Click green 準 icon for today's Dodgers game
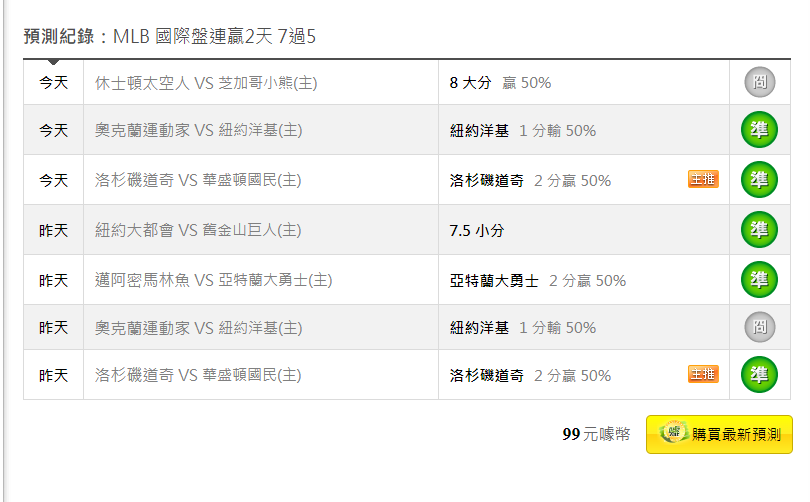Viewport: 810px width, 502px height. point(759,180)
